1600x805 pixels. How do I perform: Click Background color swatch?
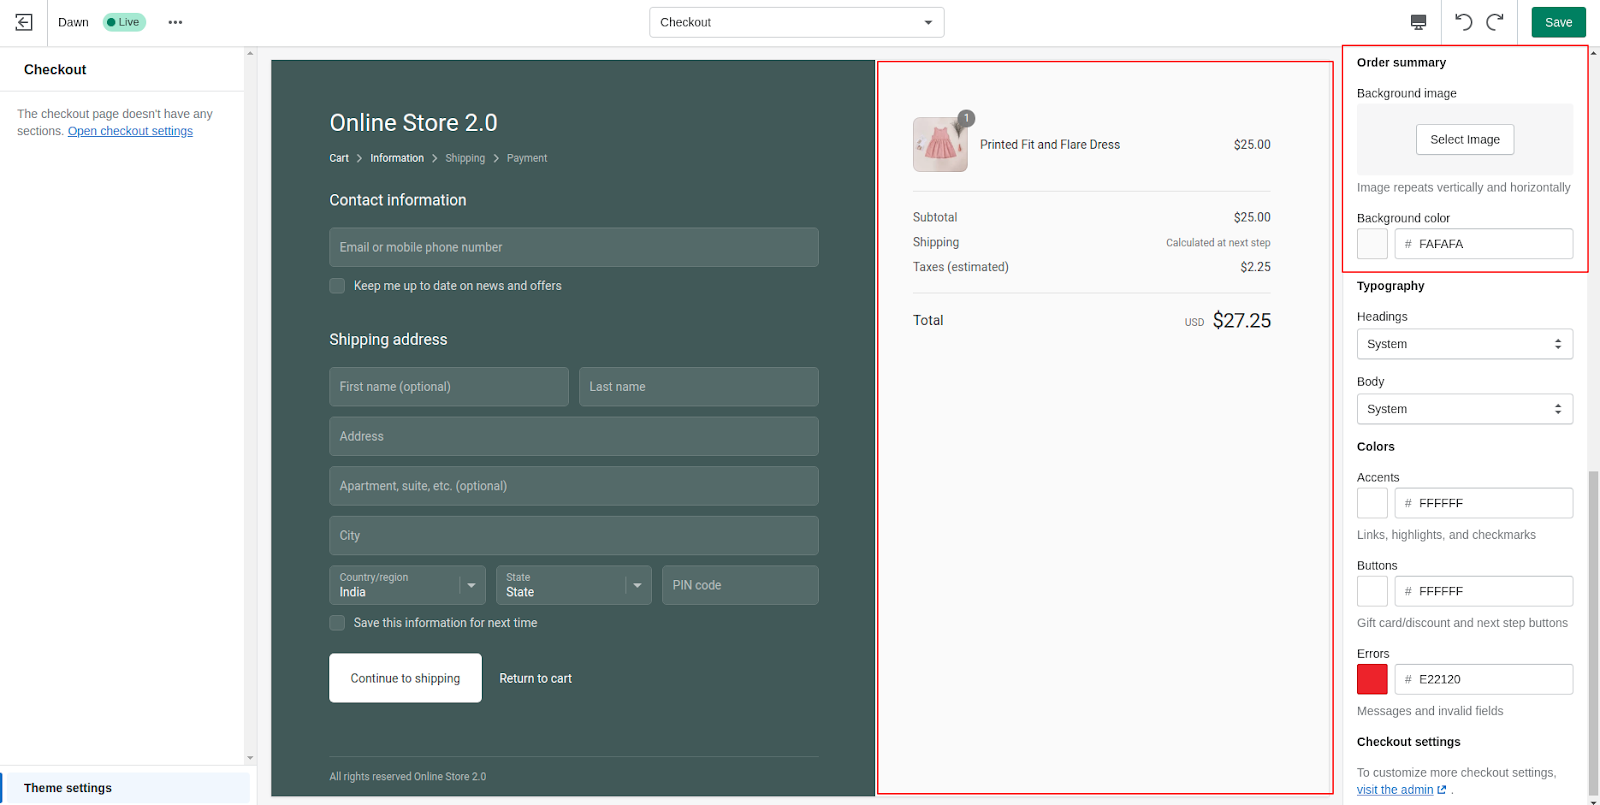click(x=1372, y=244)
